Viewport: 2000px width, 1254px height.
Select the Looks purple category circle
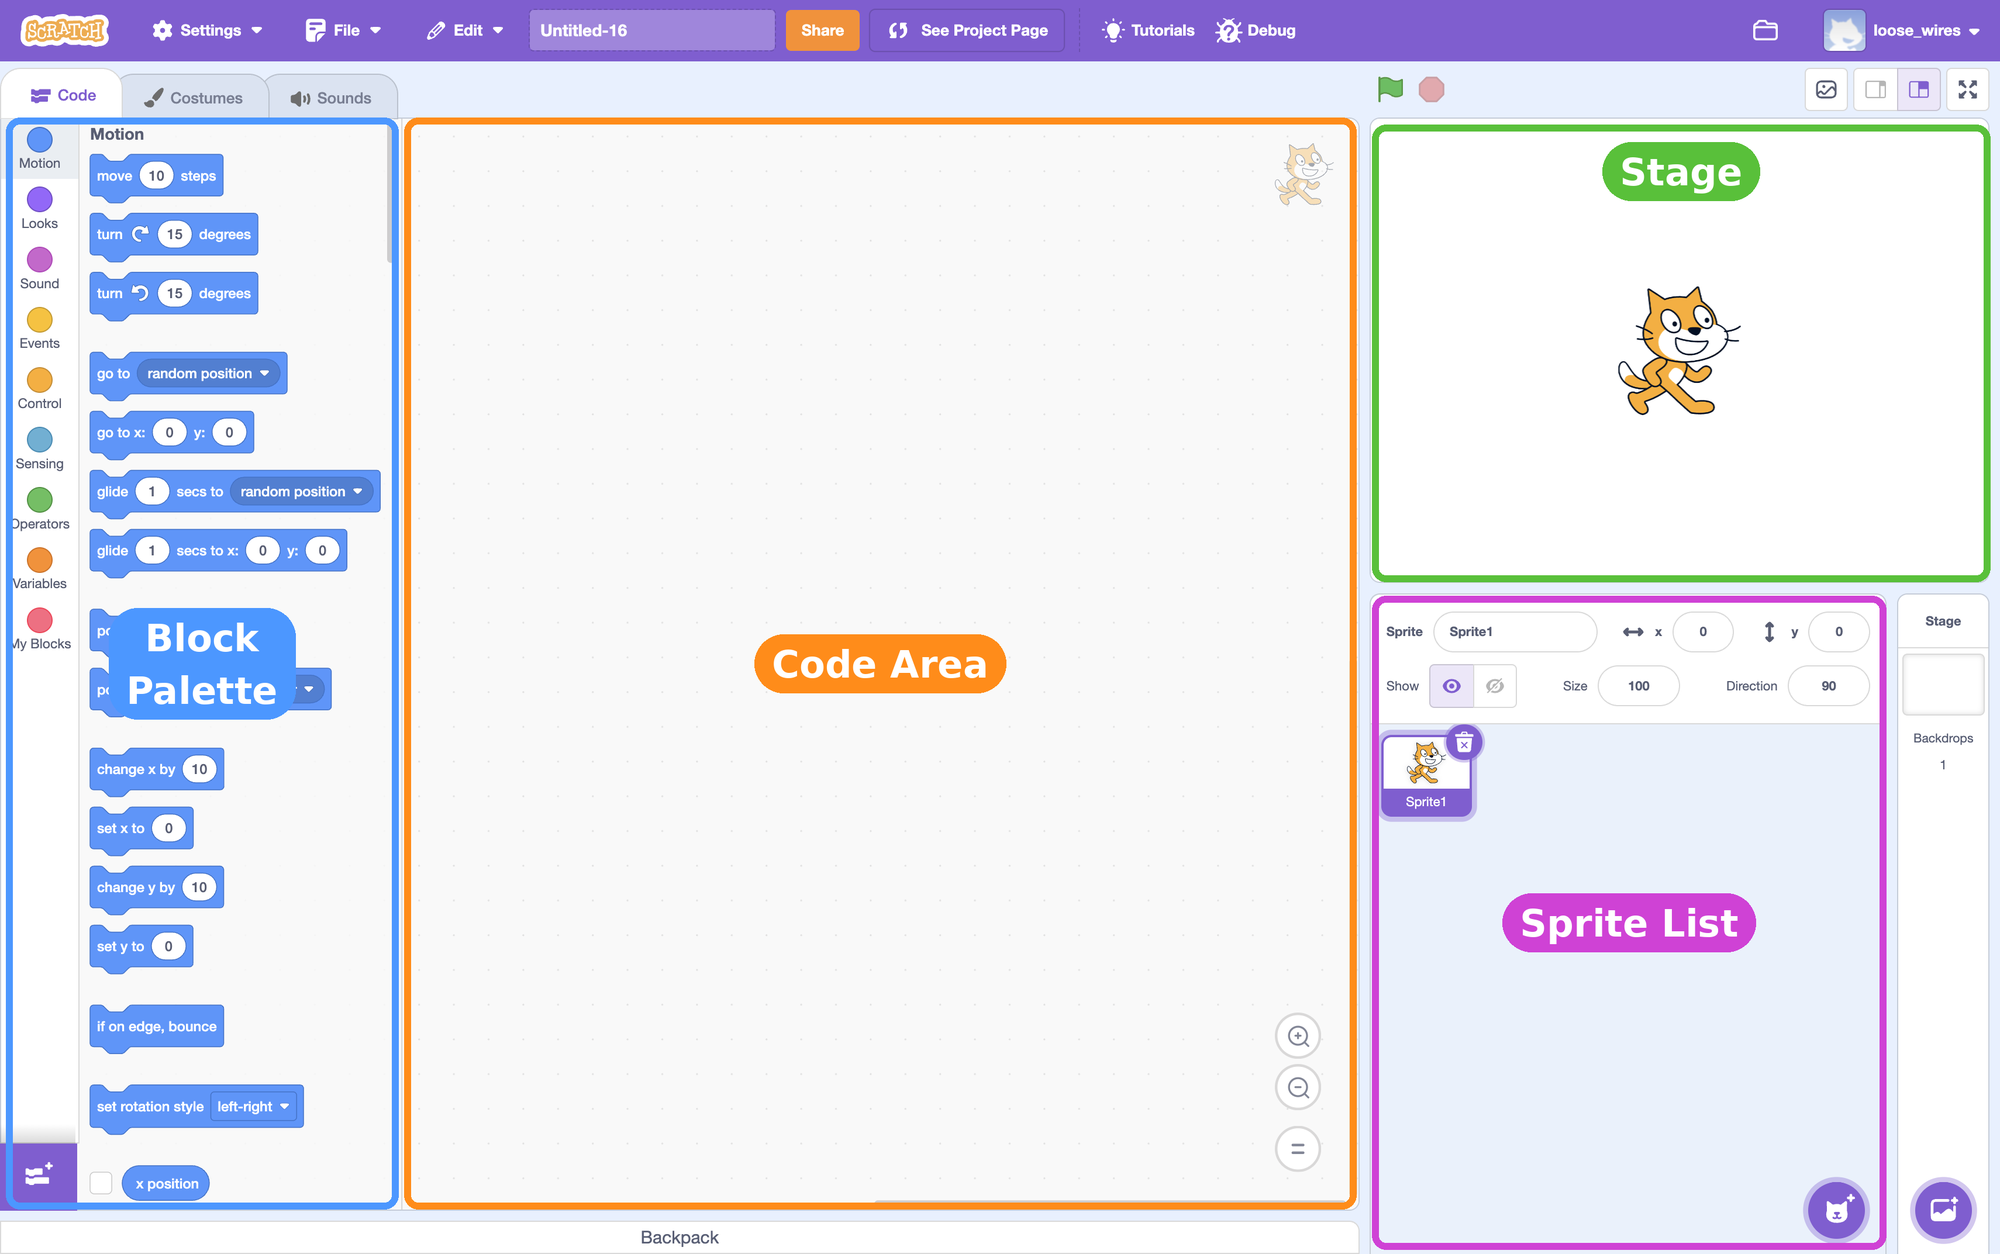[x=39, y=200]
